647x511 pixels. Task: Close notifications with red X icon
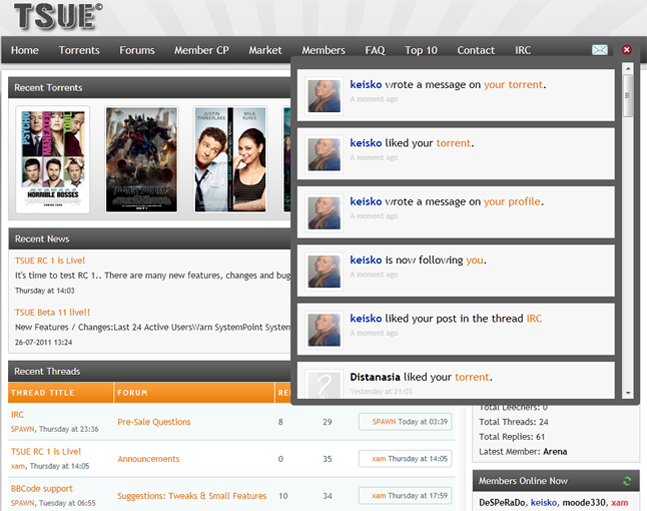coord(627,50)
